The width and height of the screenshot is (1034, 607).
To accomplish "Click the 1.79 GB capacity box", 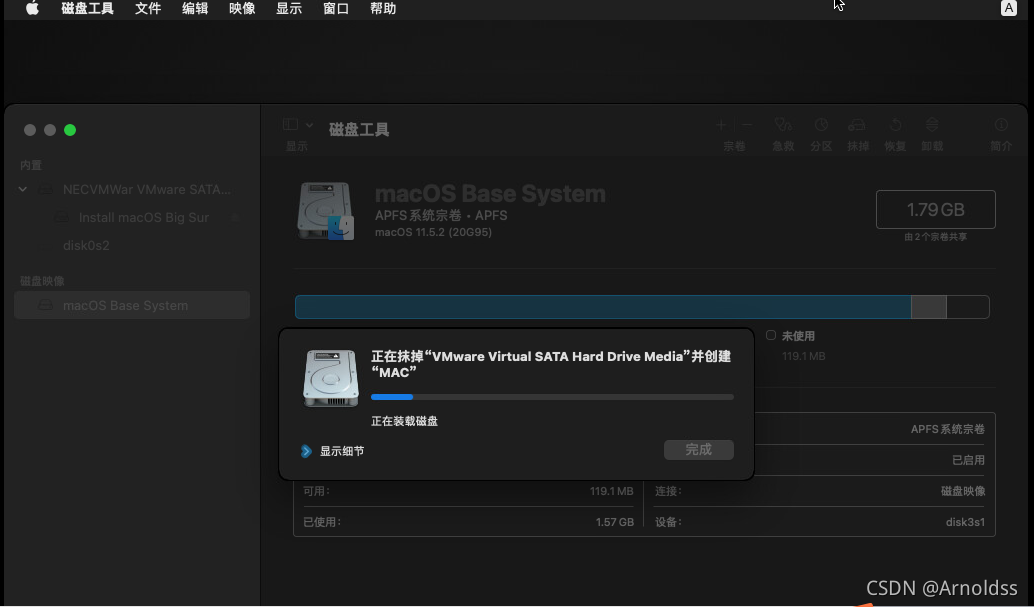I will pyautogui.click(x=935, y=209).
